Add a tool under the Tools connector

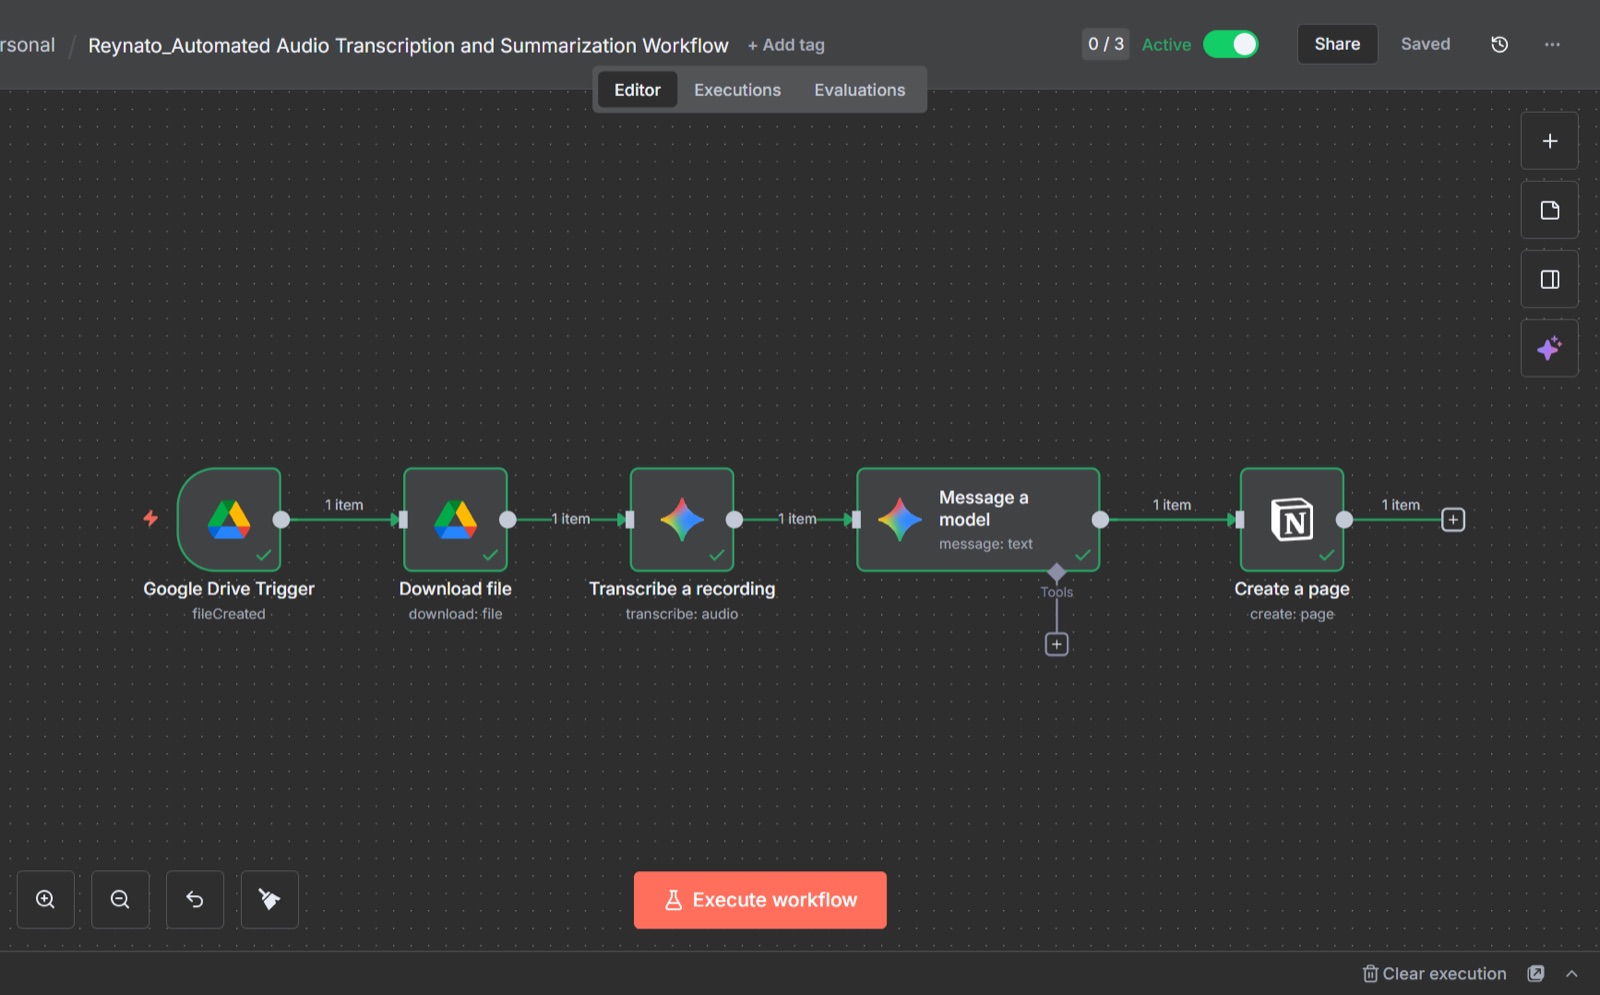1057,645
